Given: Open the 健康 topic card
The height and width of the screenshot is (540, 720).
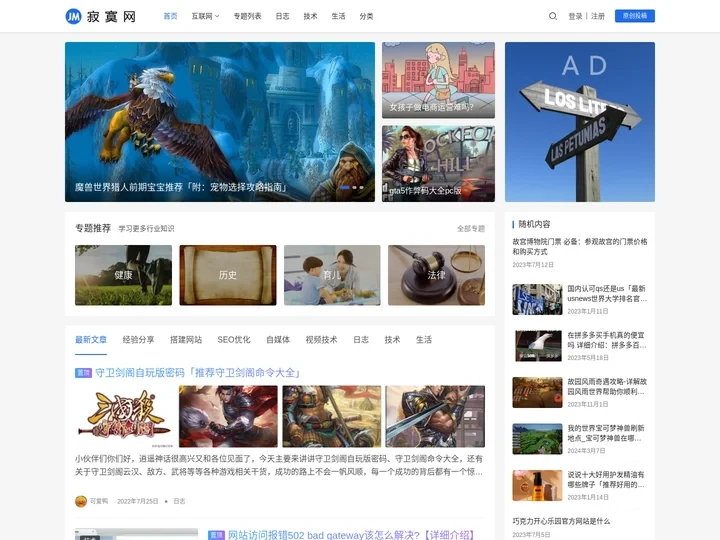Looking at the screenshot, I should click(124, 275).
